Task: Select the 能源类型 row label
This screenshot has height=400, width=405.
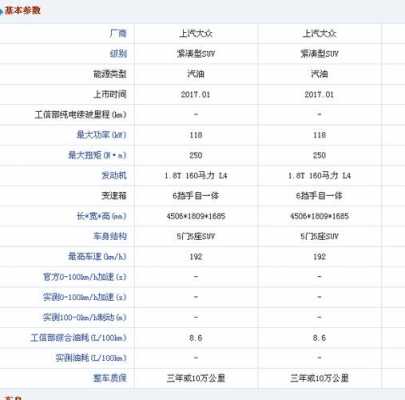Action: tap(110, 74)
